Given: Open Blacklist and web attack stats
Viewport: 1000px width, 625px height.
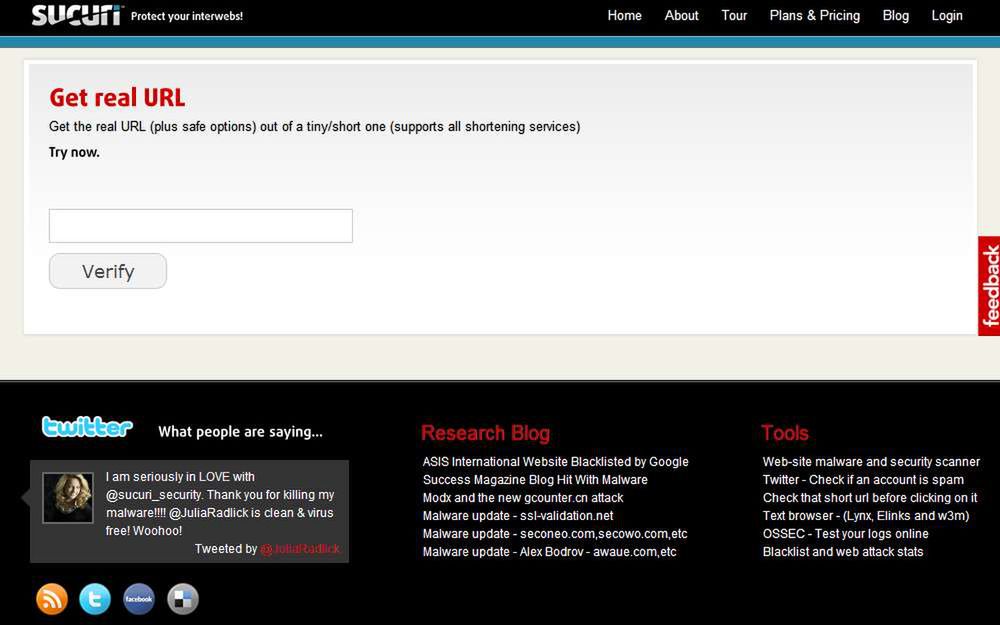Looking at the screenshot, I should pyautogui.click(x=842, y=552).
